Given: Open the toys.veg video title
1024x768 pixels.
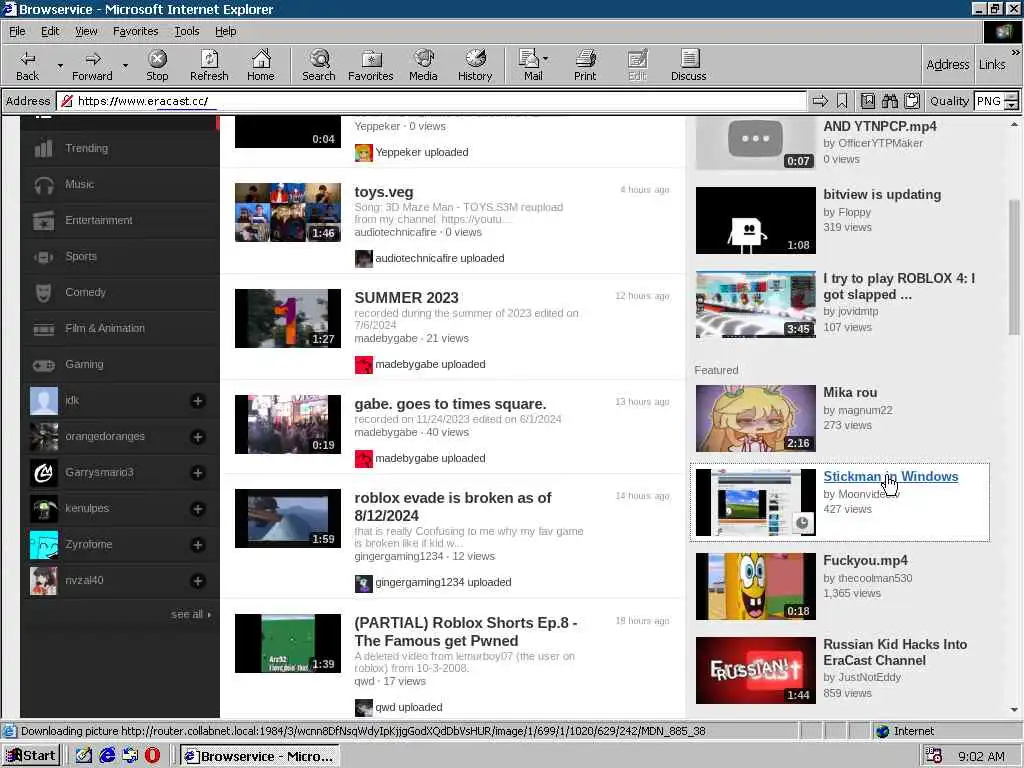Looking at the screenshot, I should (x=383, y=192).
